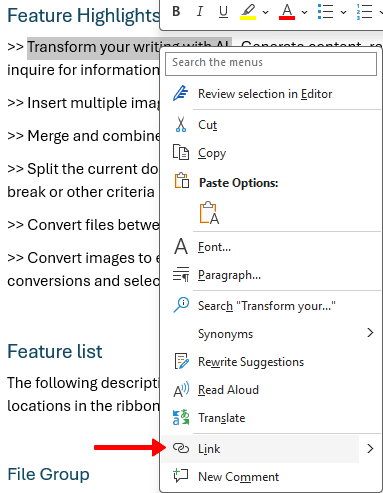Add a New Comment
The height and width of the screenshot is (493, 383).
(x=271, y=477)
